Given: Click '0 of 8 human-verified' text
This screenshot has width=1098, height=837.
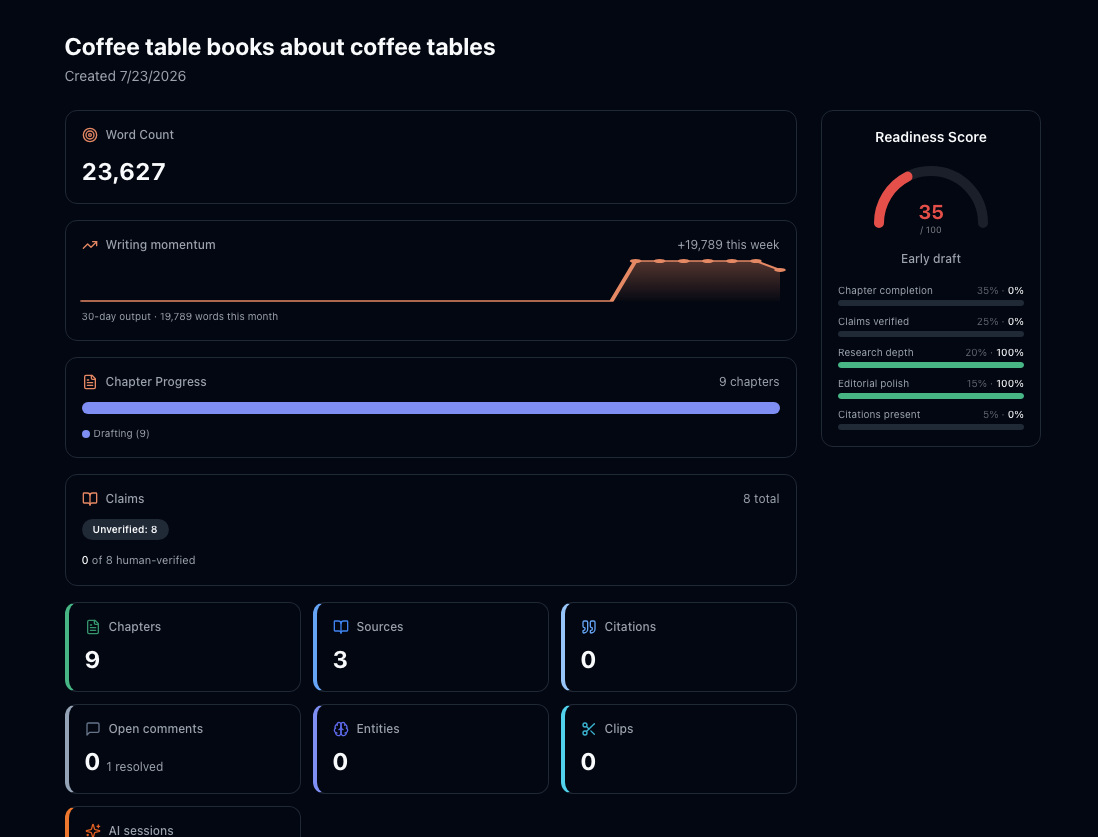Looking at the screenshot, I should coord(139,560).
